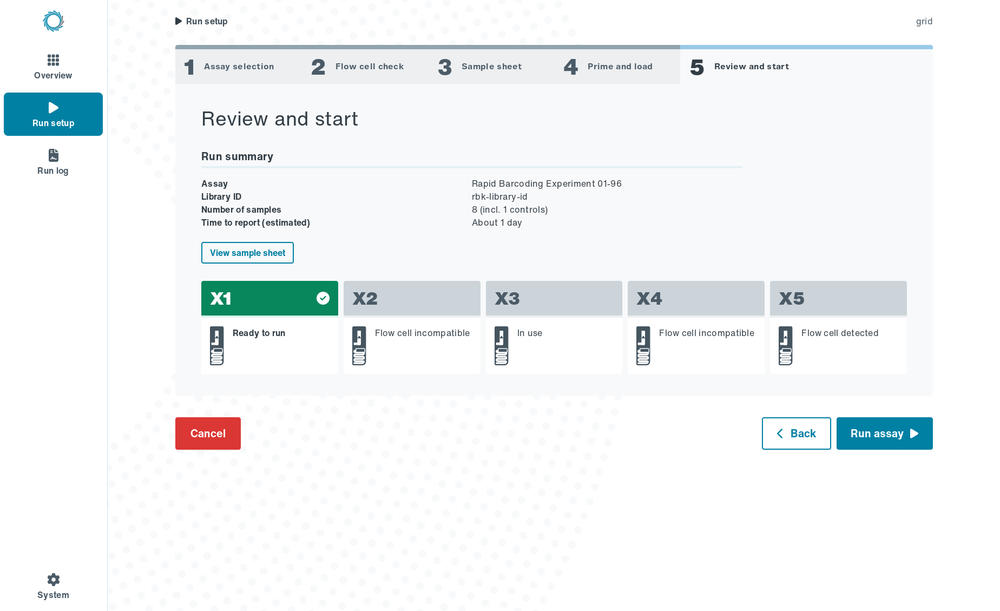Open System settings gear icon
Viewport: 1000px width, 611px height.
pyautogui.click(x=53, y=579)
